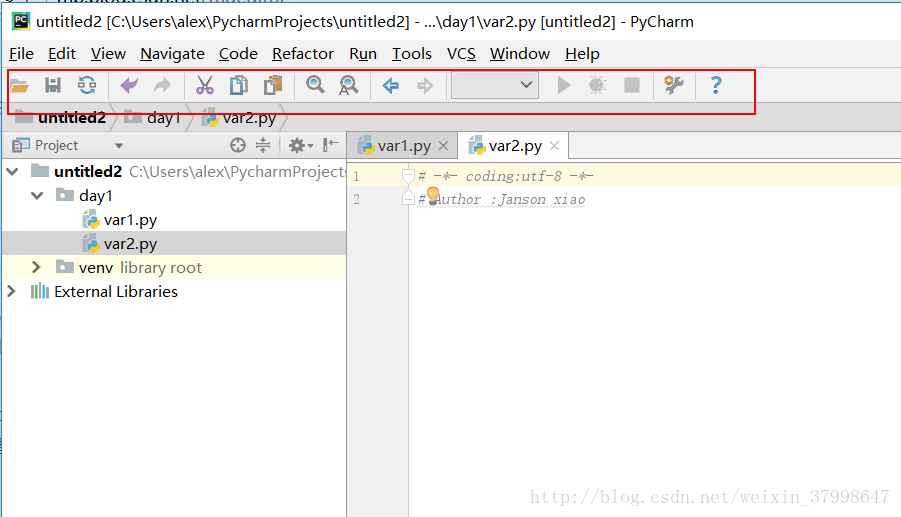Screen dimensions: 901x517
Task: Place cursor in Author Janson xiao line
Action: click(502, 199)
